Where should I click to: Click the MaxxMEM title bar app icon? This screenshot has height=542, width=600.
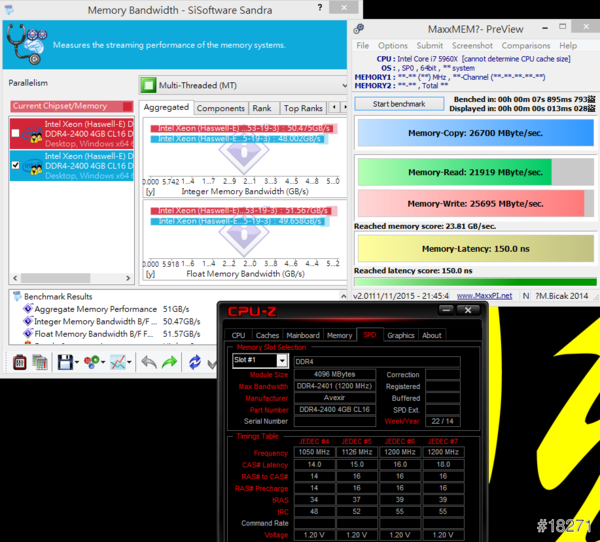click(x=359, y=29)
